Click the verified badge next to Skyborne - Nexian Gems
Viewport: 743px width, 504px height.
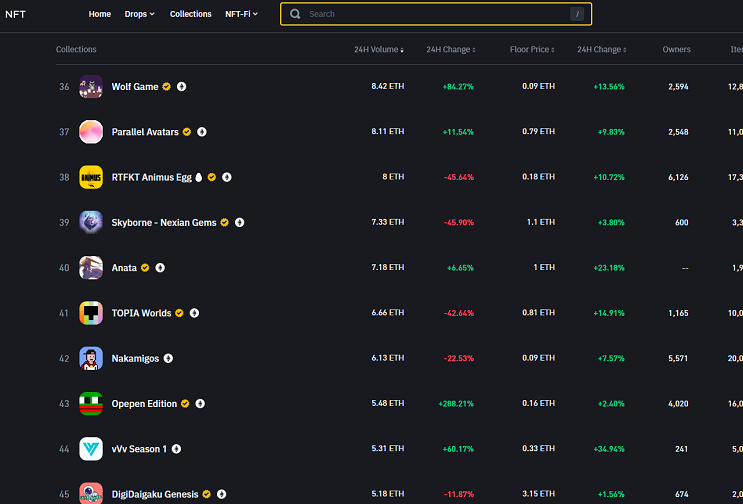click(x=225, y=223)
